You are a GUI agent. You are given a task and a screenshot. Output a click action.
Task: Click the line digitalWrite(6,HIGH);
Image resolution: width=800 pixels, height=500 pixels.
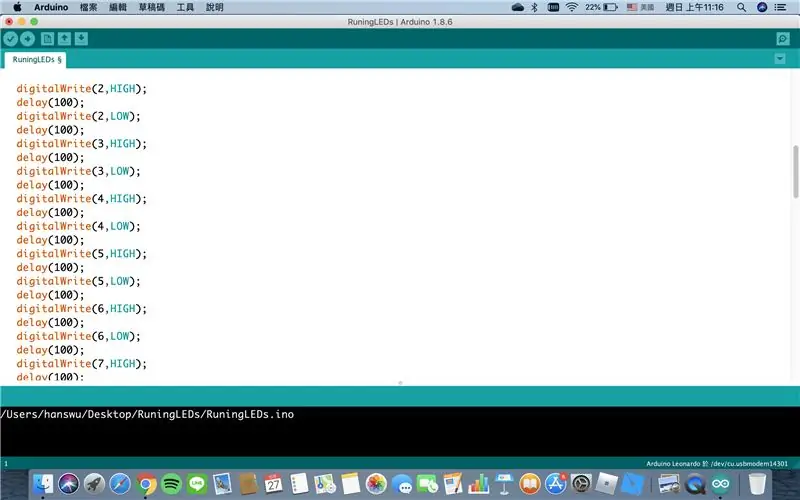click(x=82, y=309)
